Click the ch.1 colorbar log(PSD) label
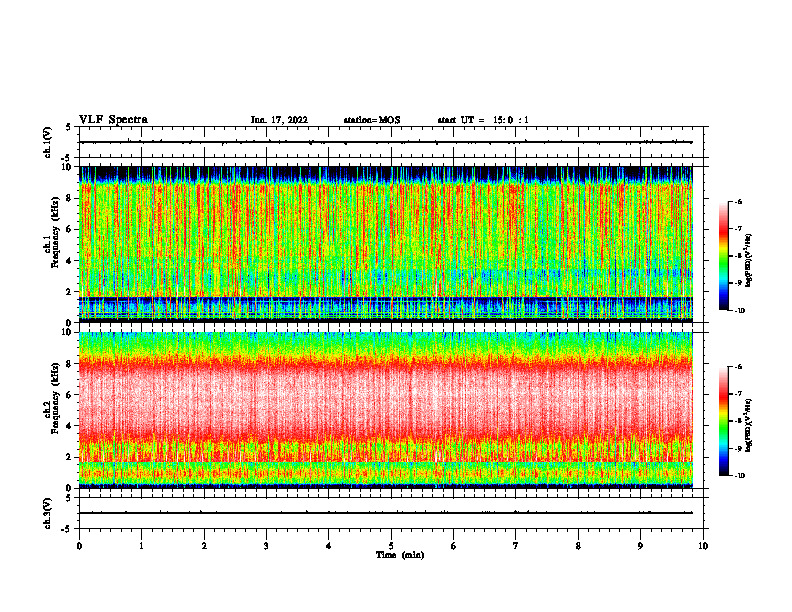 [749, 261]
